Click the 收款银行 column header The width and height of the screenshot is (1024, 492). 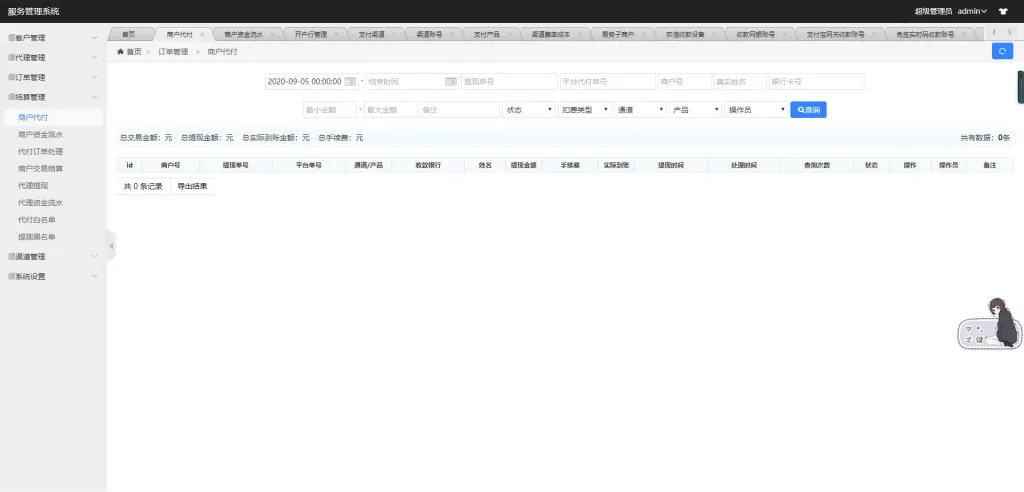[428, 165]
